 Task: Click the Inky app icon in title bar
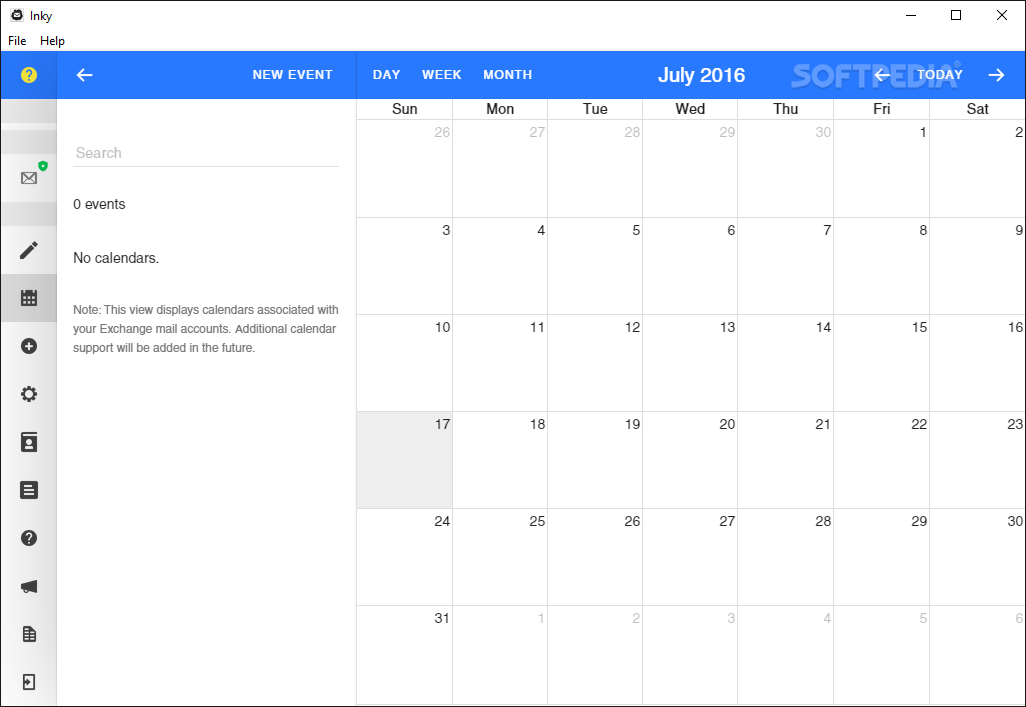tap(17, 15)
